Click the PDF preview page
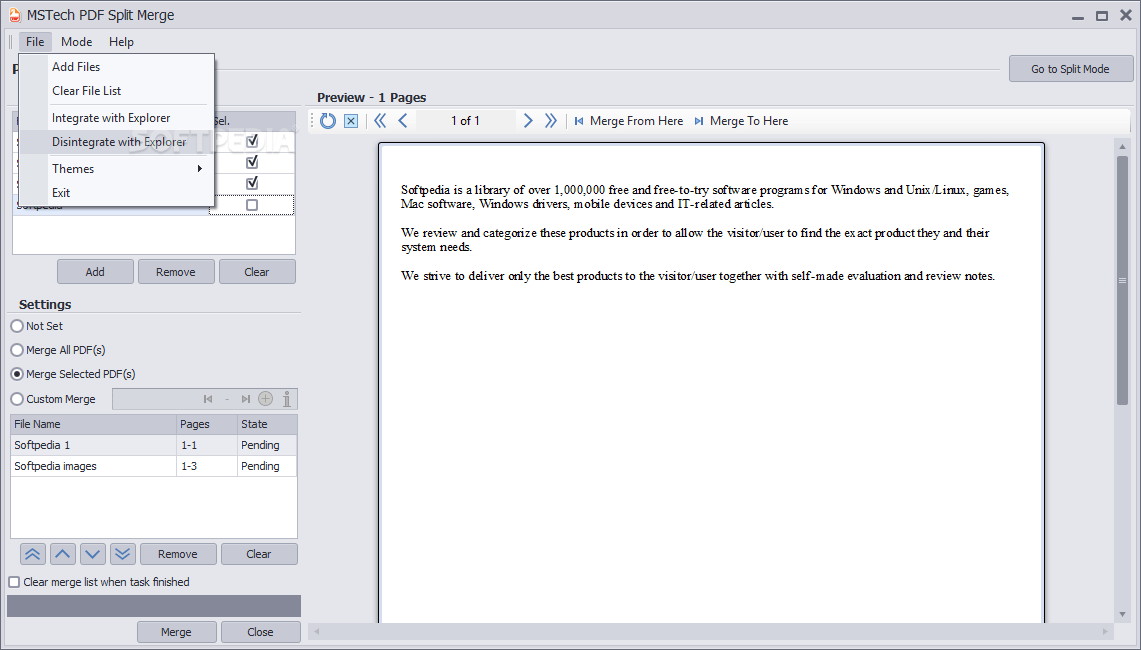Image resolution: width=1141 pixels, height=650 pixels. (x=711, y=383)
